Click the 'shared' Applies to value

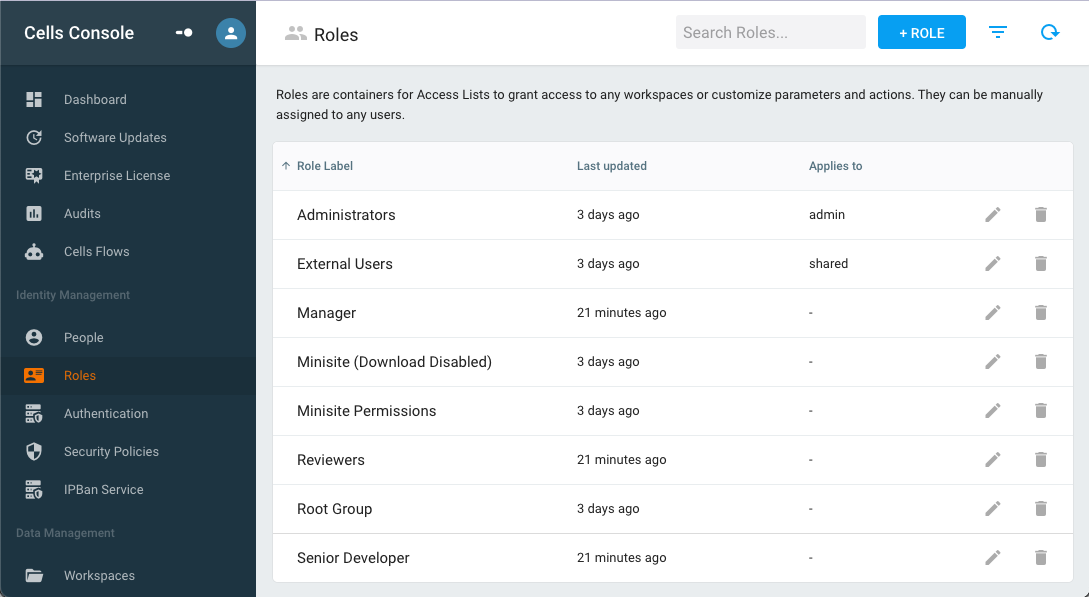click(x=829, y=264)
